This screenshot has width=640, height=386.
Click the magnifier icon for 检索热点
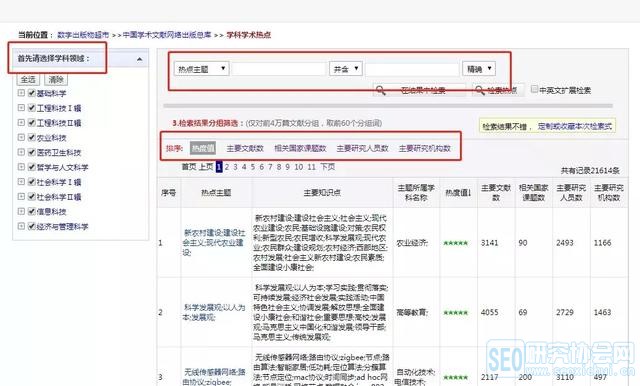(480, 90)
